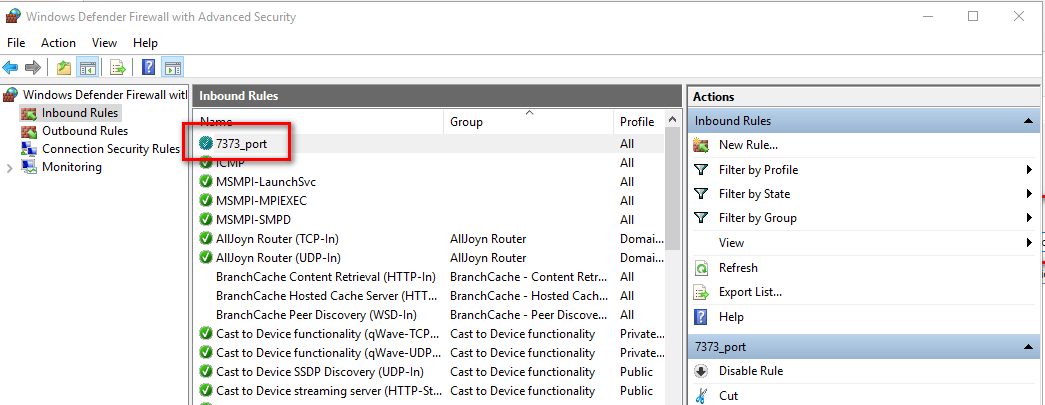Image resolution: width=1045 pixels, height=405 pixels.
Task: Toggle Show/Hide Console Tree toolbar icon
Action: click(87, 67)
